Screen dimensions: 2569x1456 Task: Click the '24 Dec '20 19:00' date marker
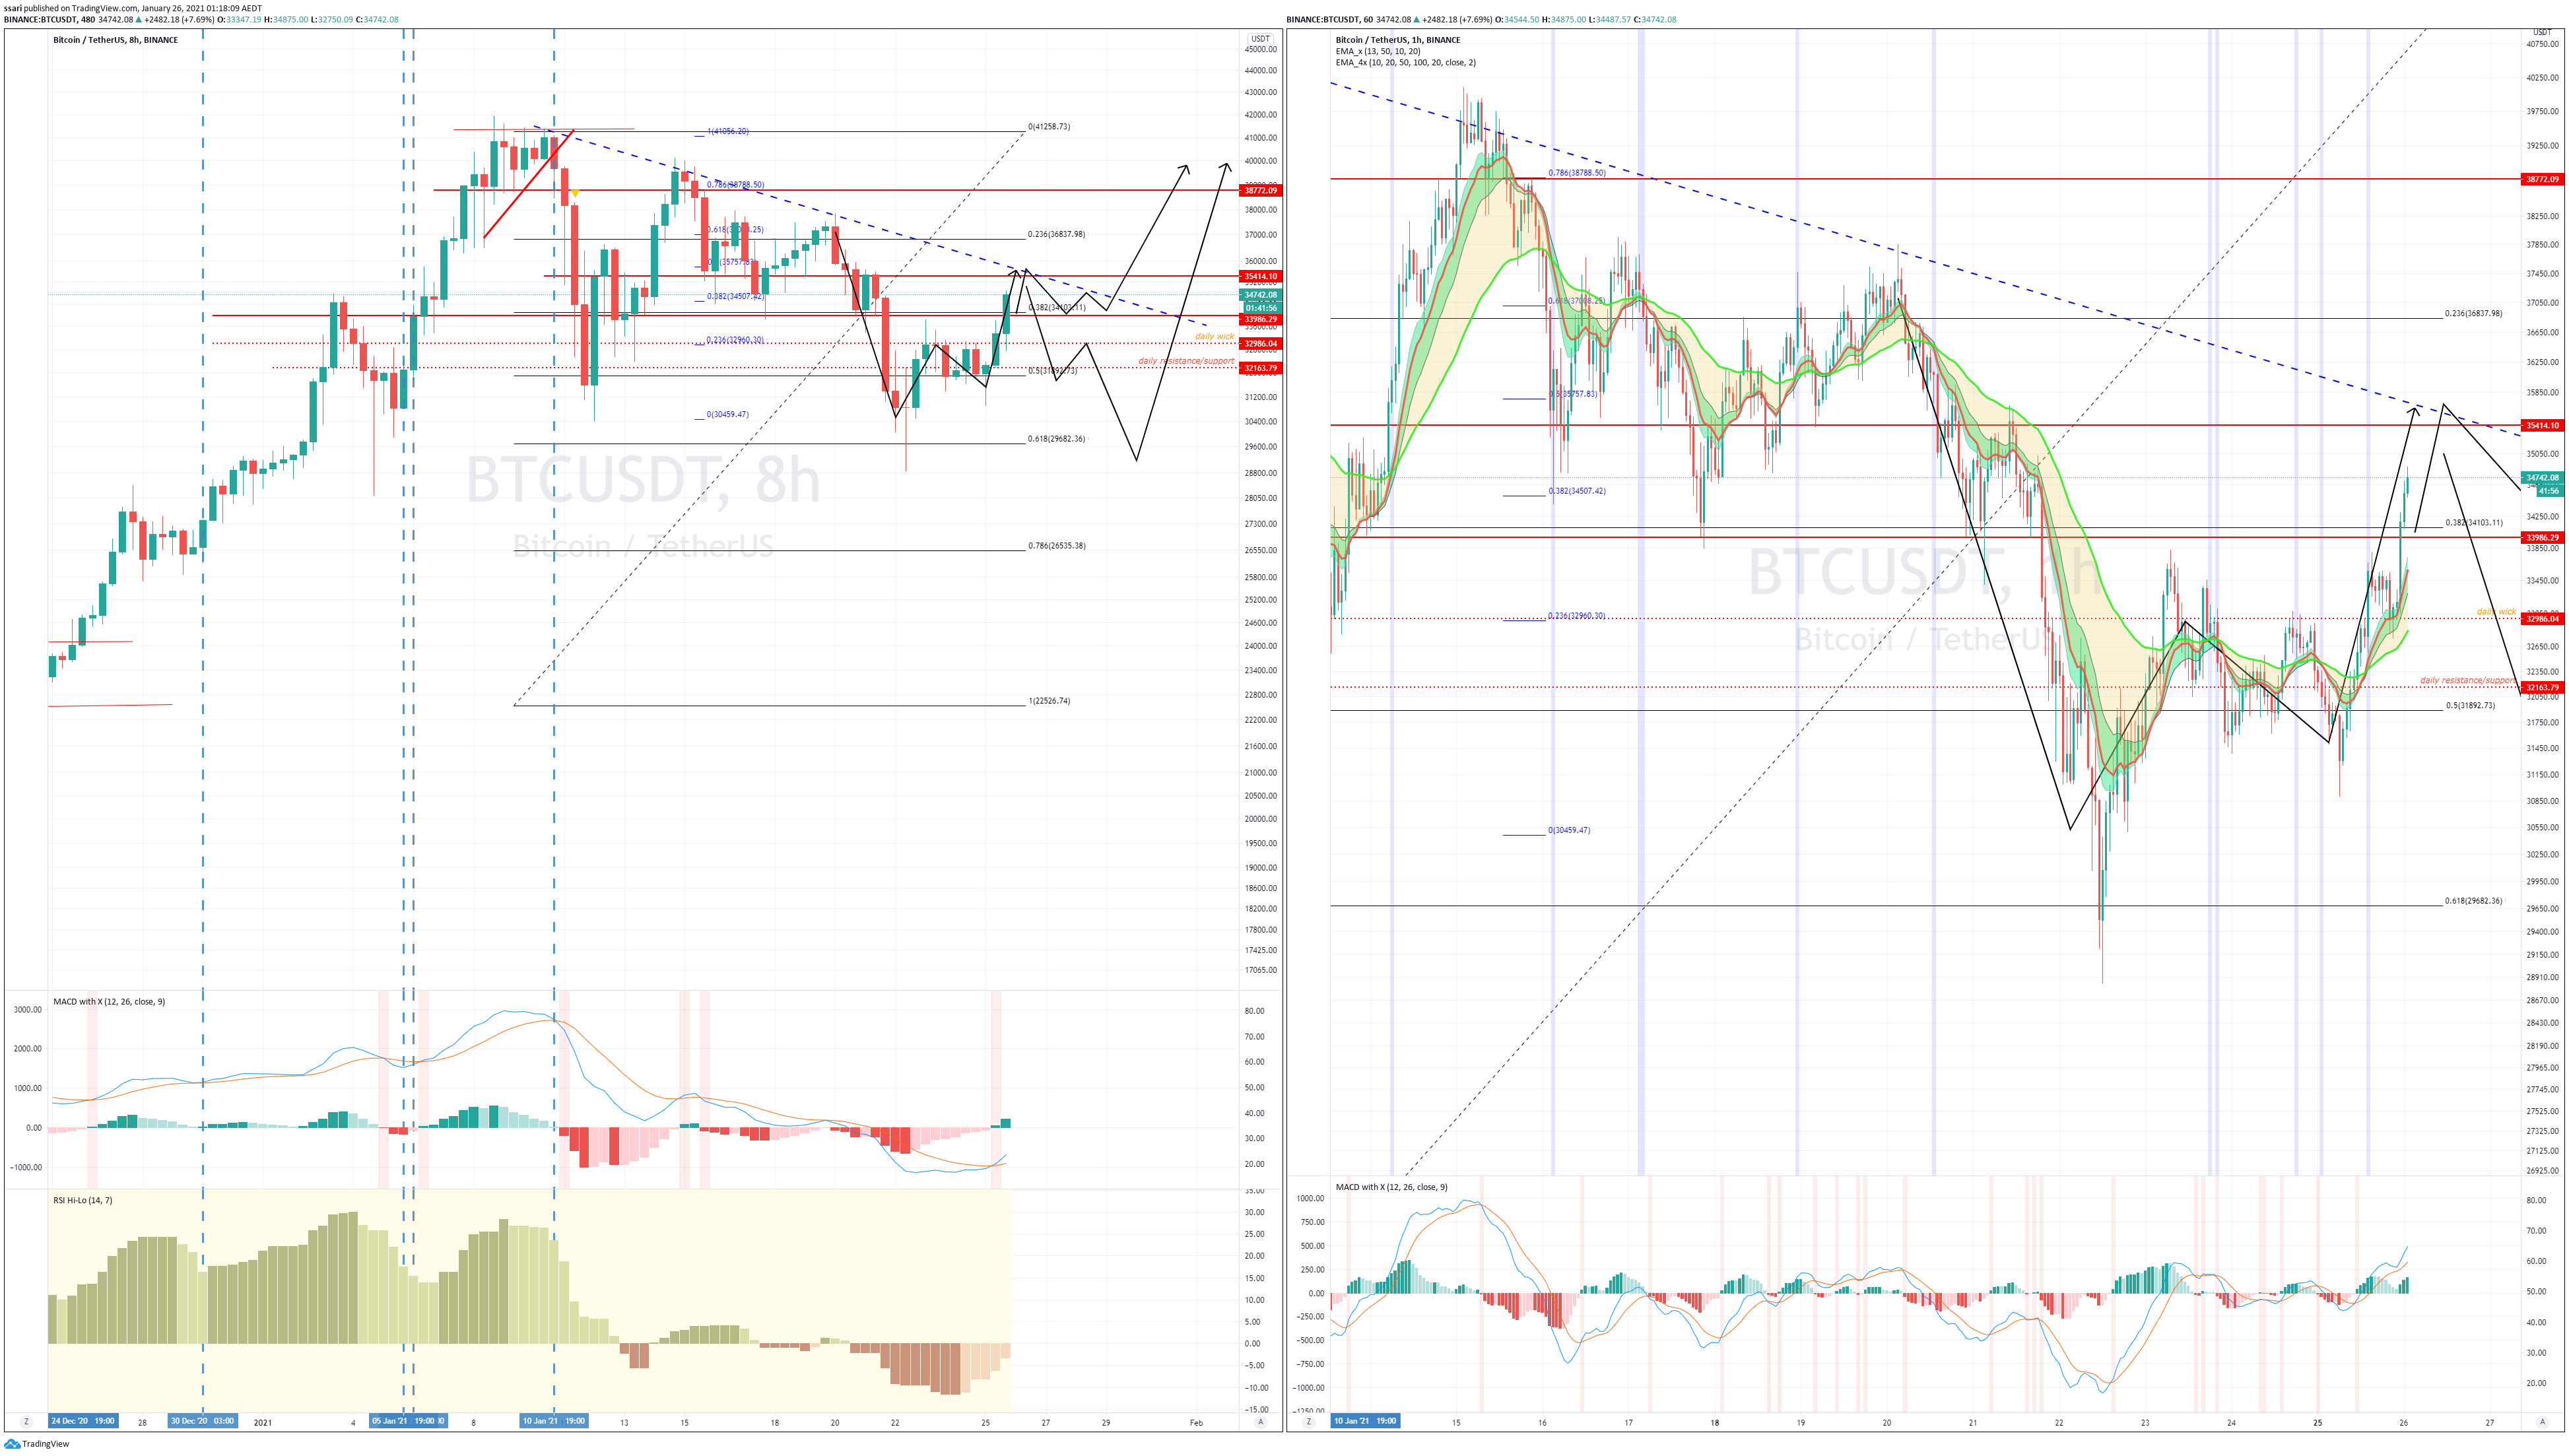click(x=83, y=1421)
